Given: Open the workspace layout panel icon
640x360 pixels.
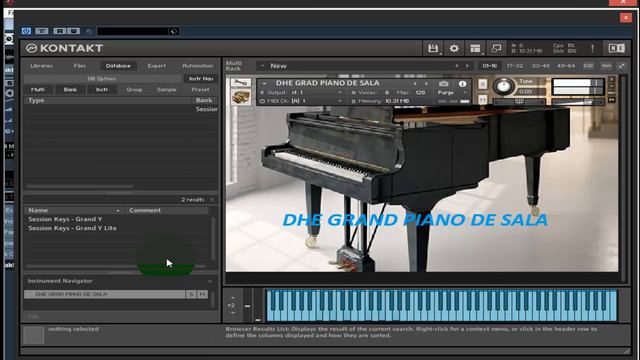Looking at the screenshot, I should (x=475, y=48).
